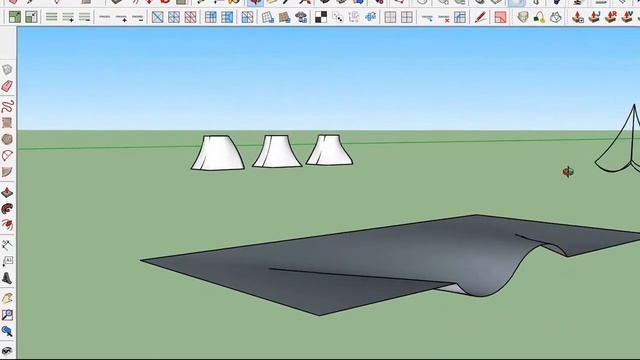Click the green grid icon with arrow
The height and width of the screenshot is (360, 640).
click(15, 17)
